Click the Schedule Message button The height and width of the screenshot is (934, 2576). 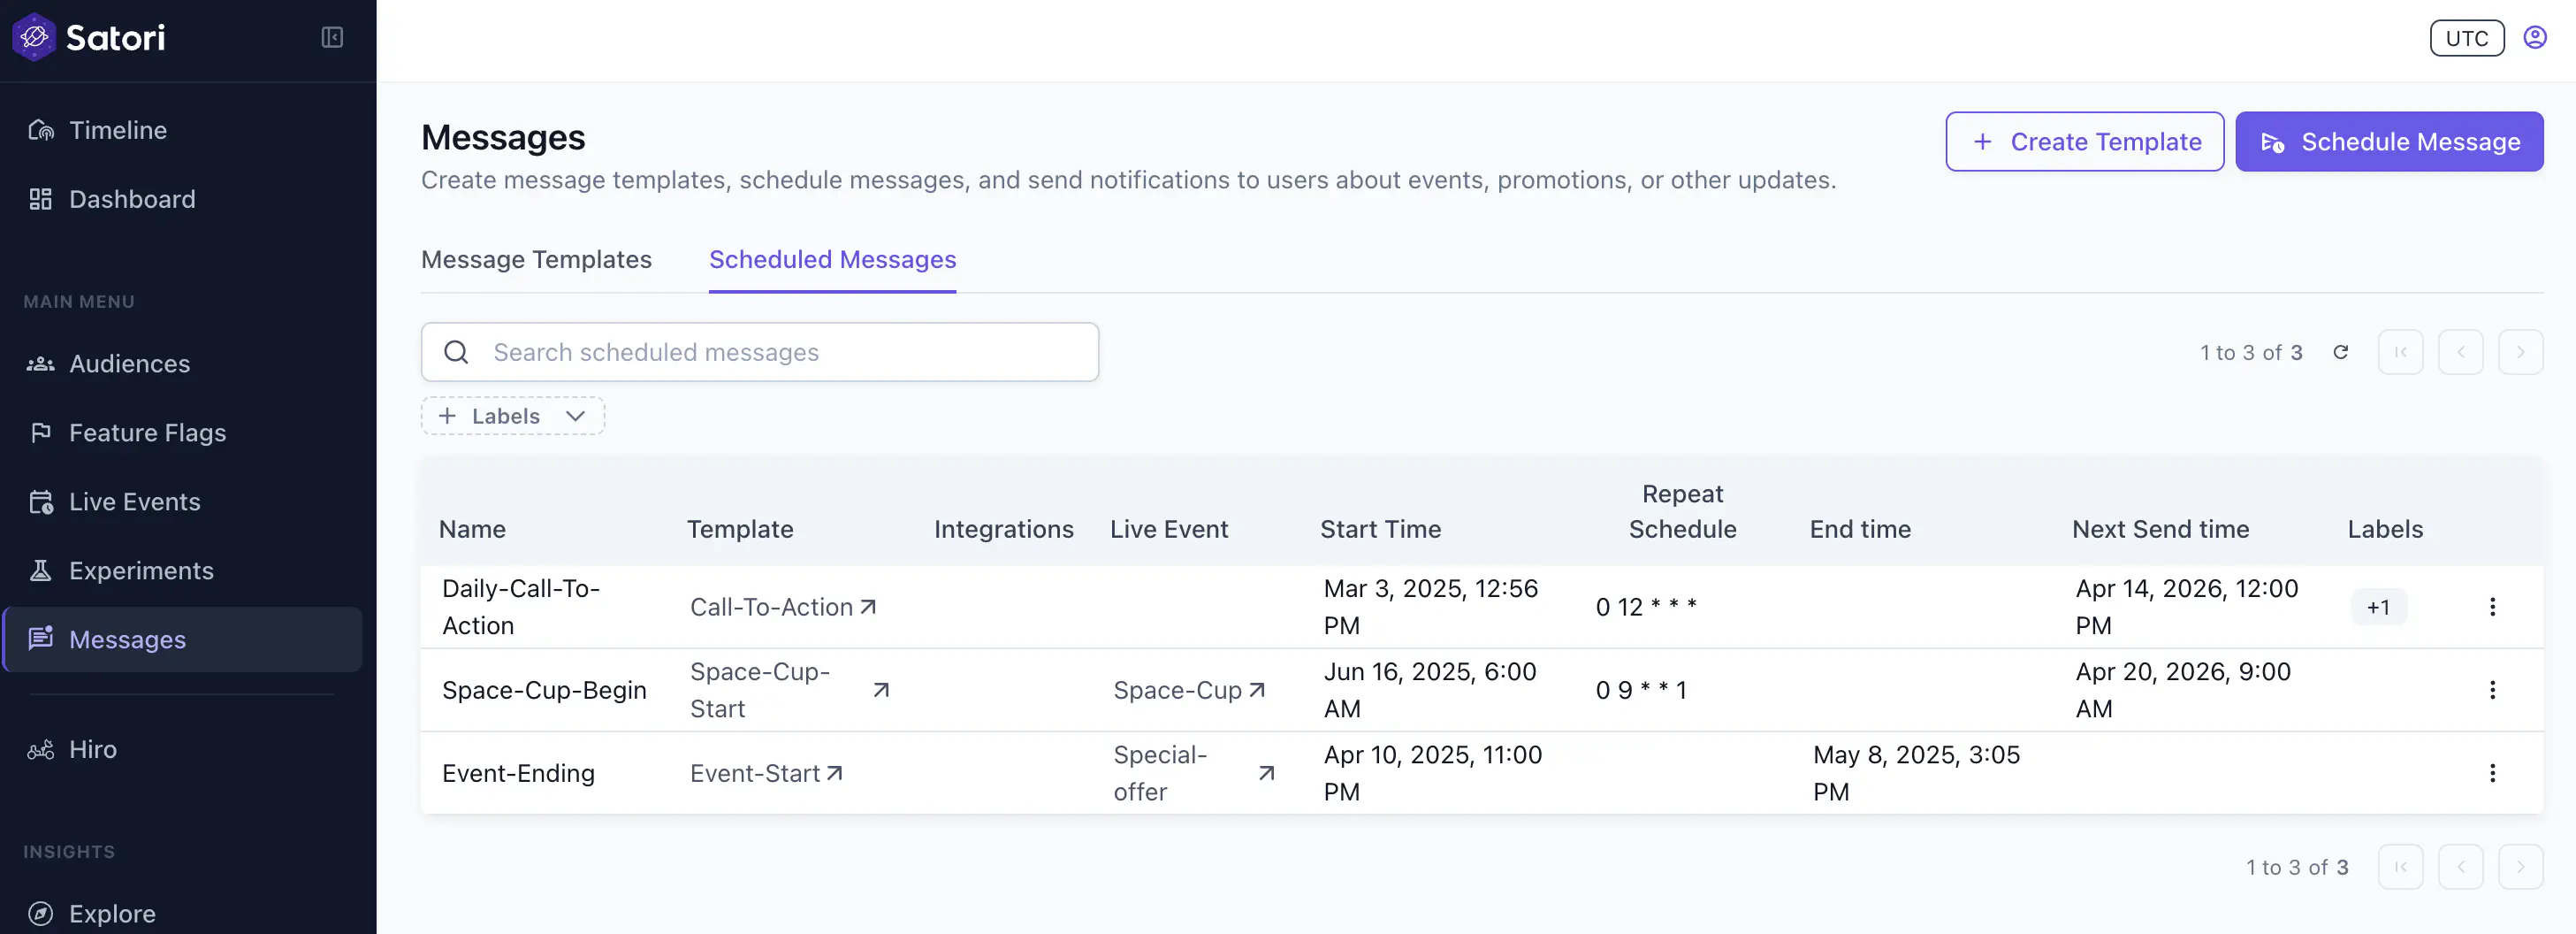point(2389,141)
